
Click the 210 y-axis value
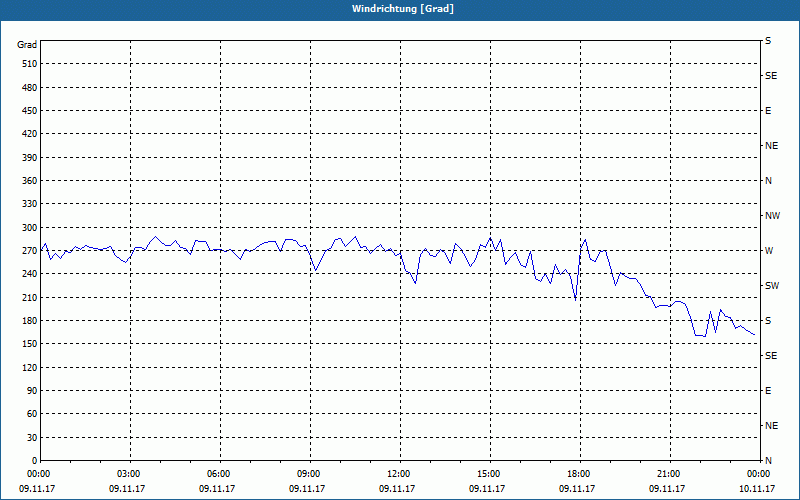[x=30, y=297]
